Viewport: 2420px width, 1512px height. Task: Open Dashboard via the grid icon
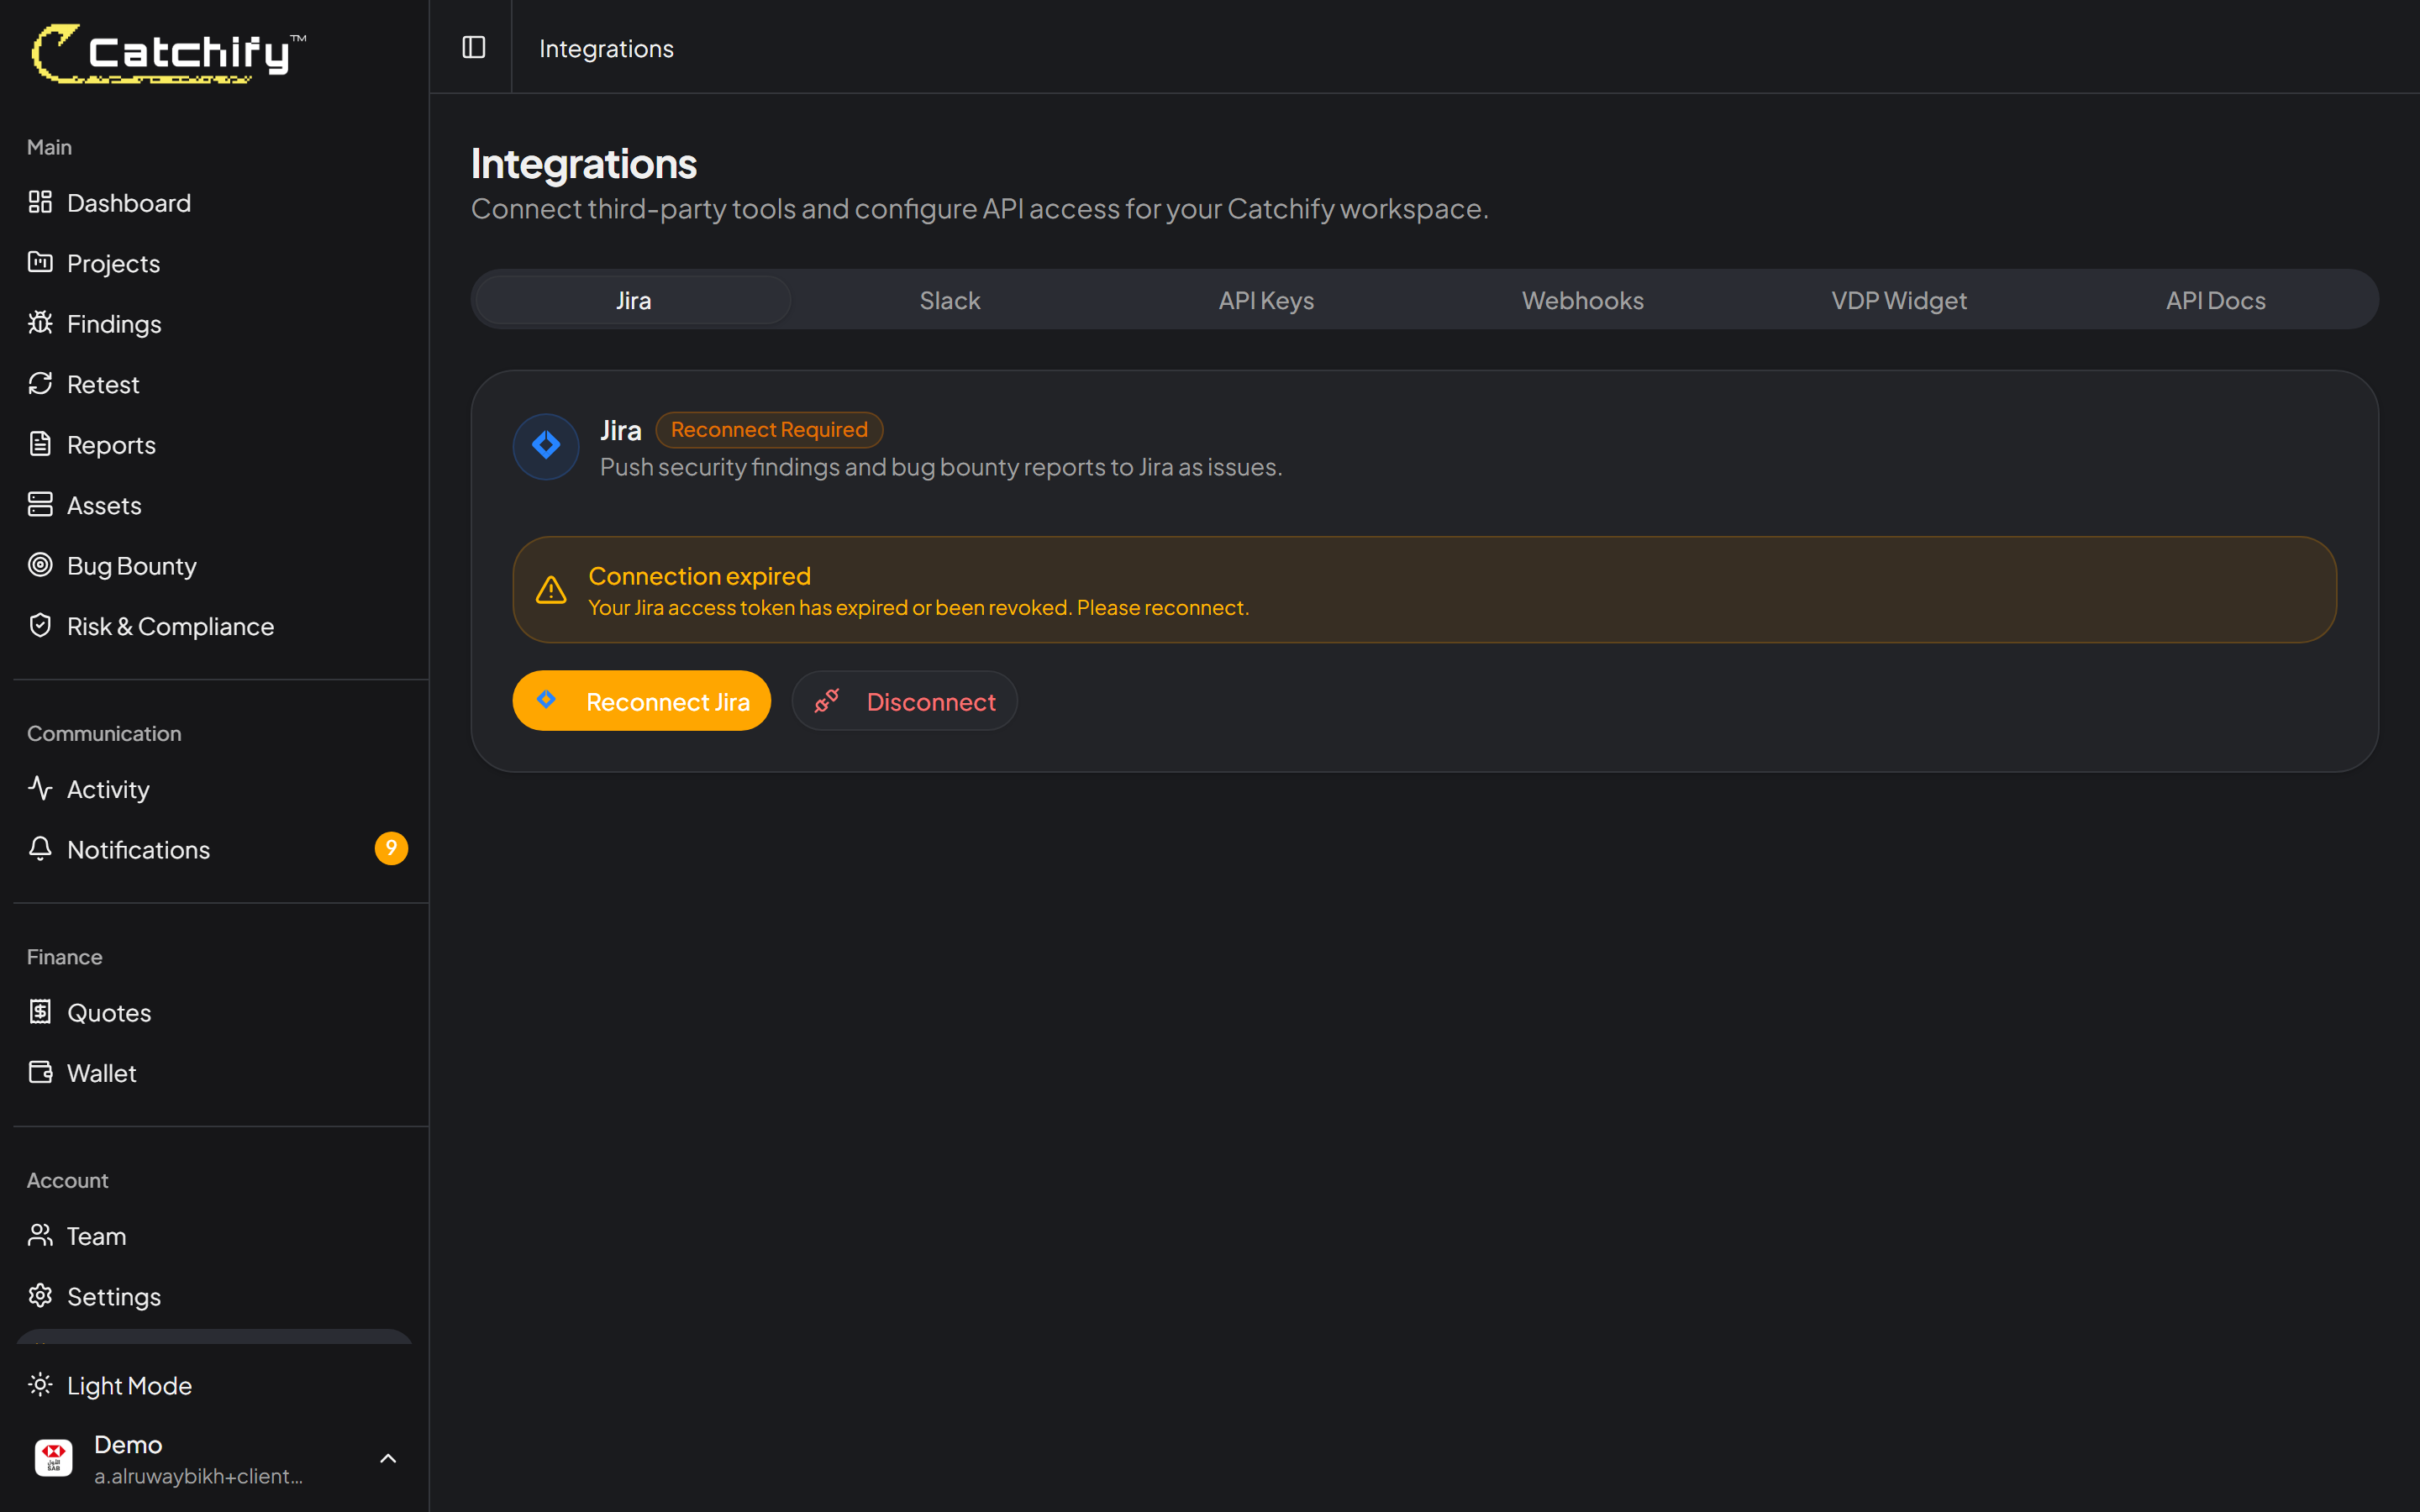(x=40, y=202)
